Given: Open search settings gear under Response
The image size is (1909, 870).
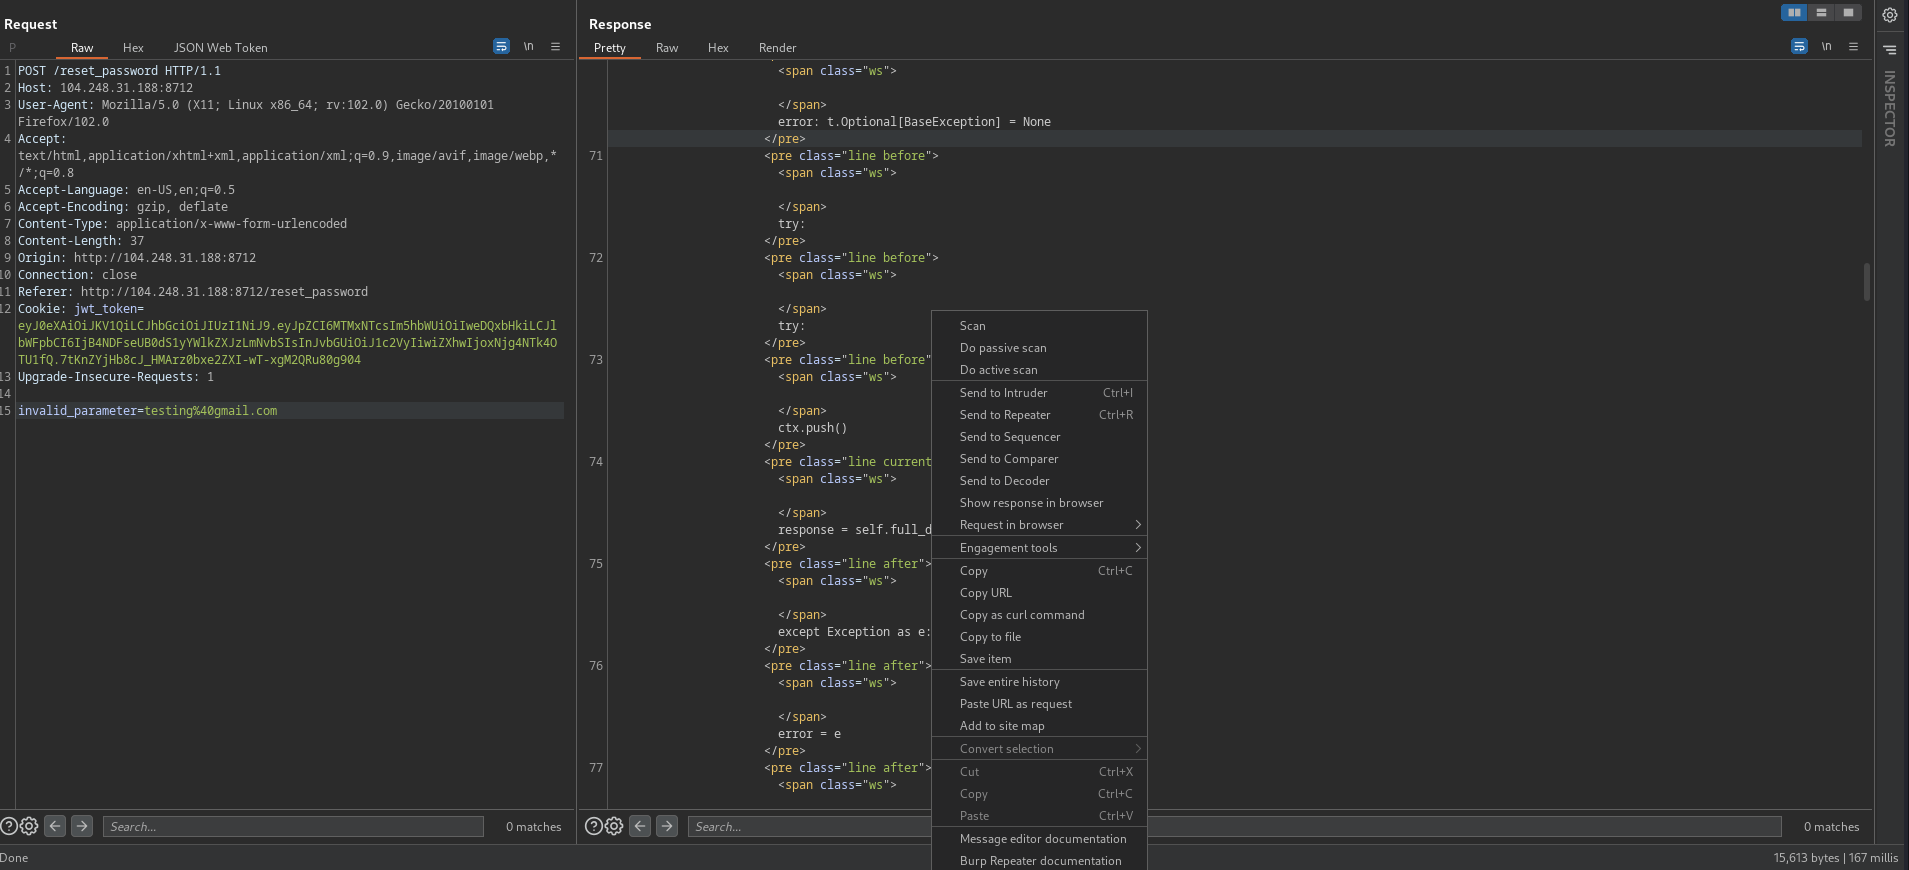Looking at the screenshot, I should (614, 826).
